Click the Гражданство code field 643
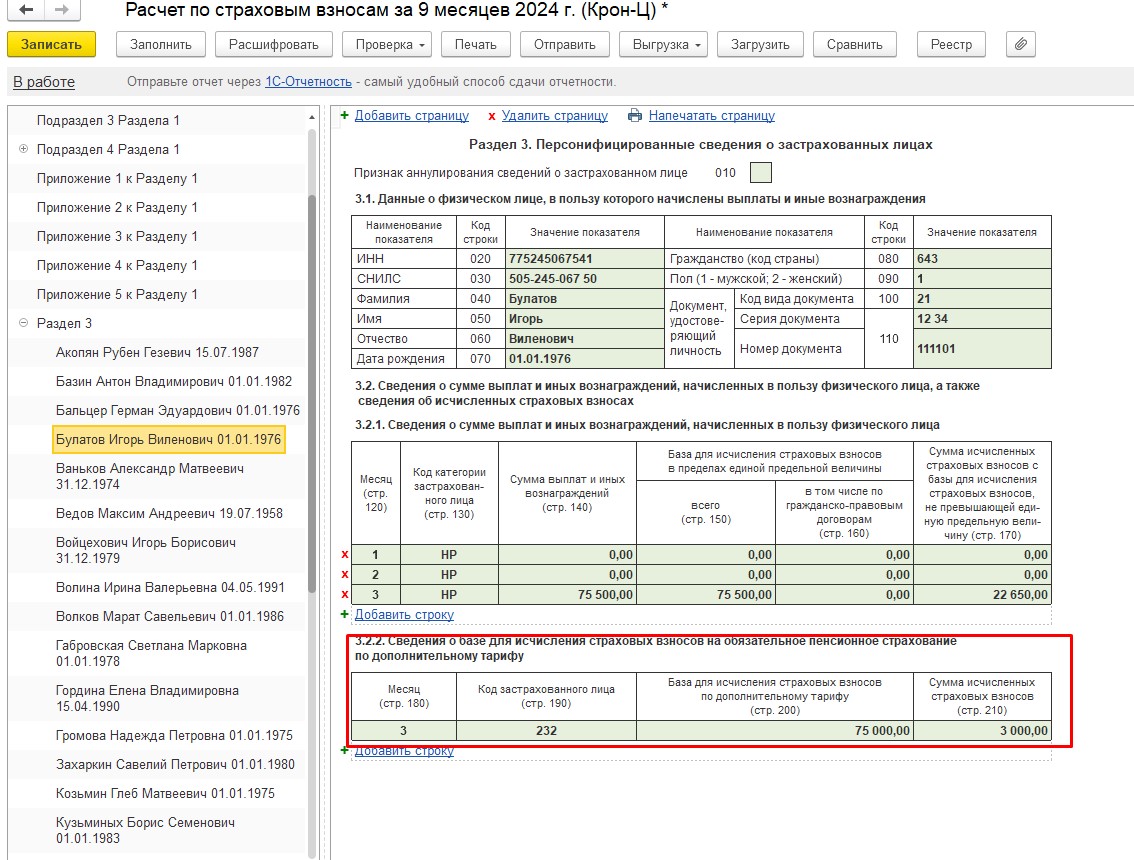Image resolution: width=1134 pixels, height=860 pixels. click(x=982, y=259)
